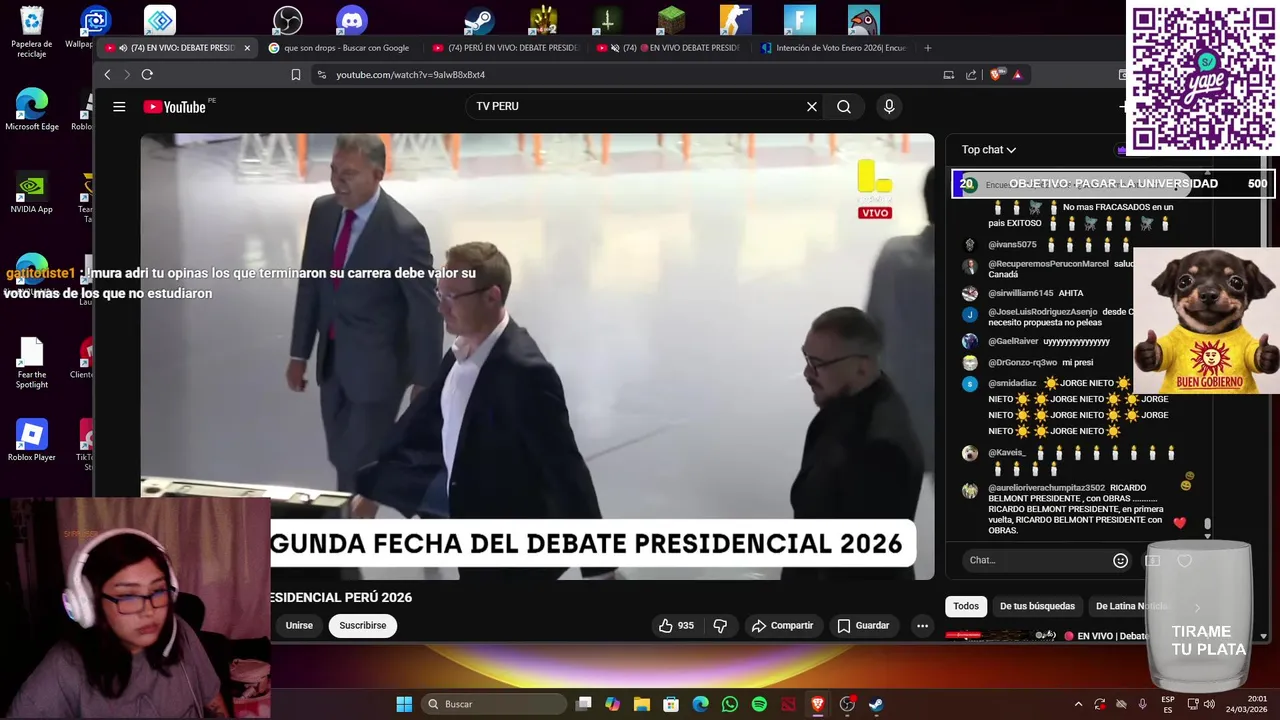Expand the Top chat dropdown

coord(989,150)
